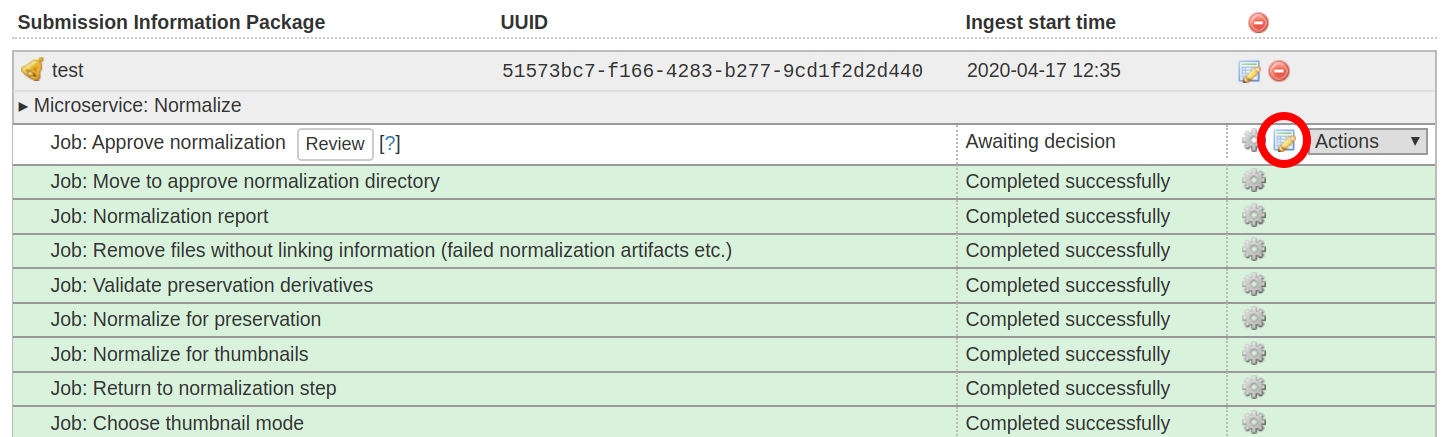Show tasks gear for Remove files without linking information
The image size is (1448, 437).
1253,250
